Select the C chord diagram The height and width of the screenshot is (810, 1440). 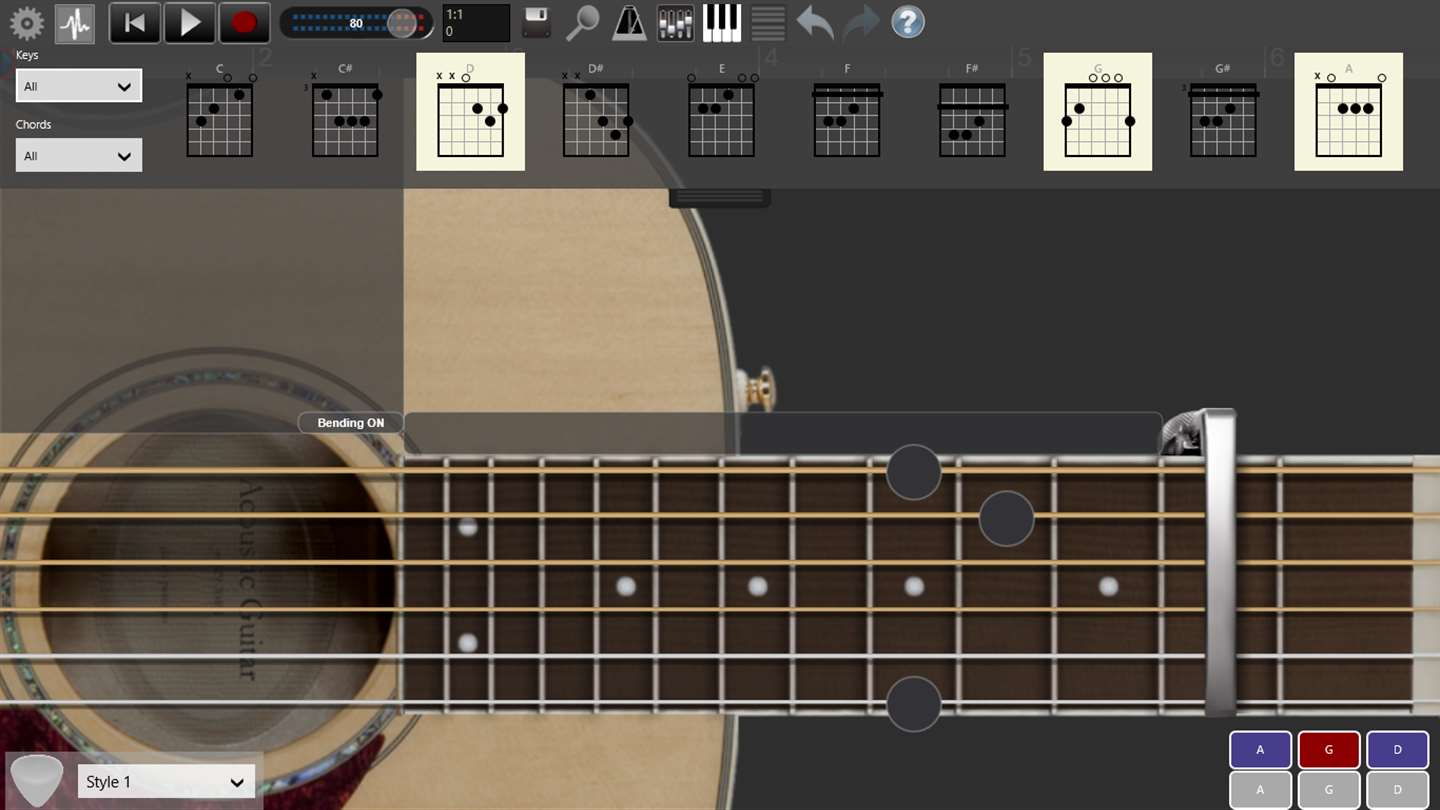coord(220,112)
